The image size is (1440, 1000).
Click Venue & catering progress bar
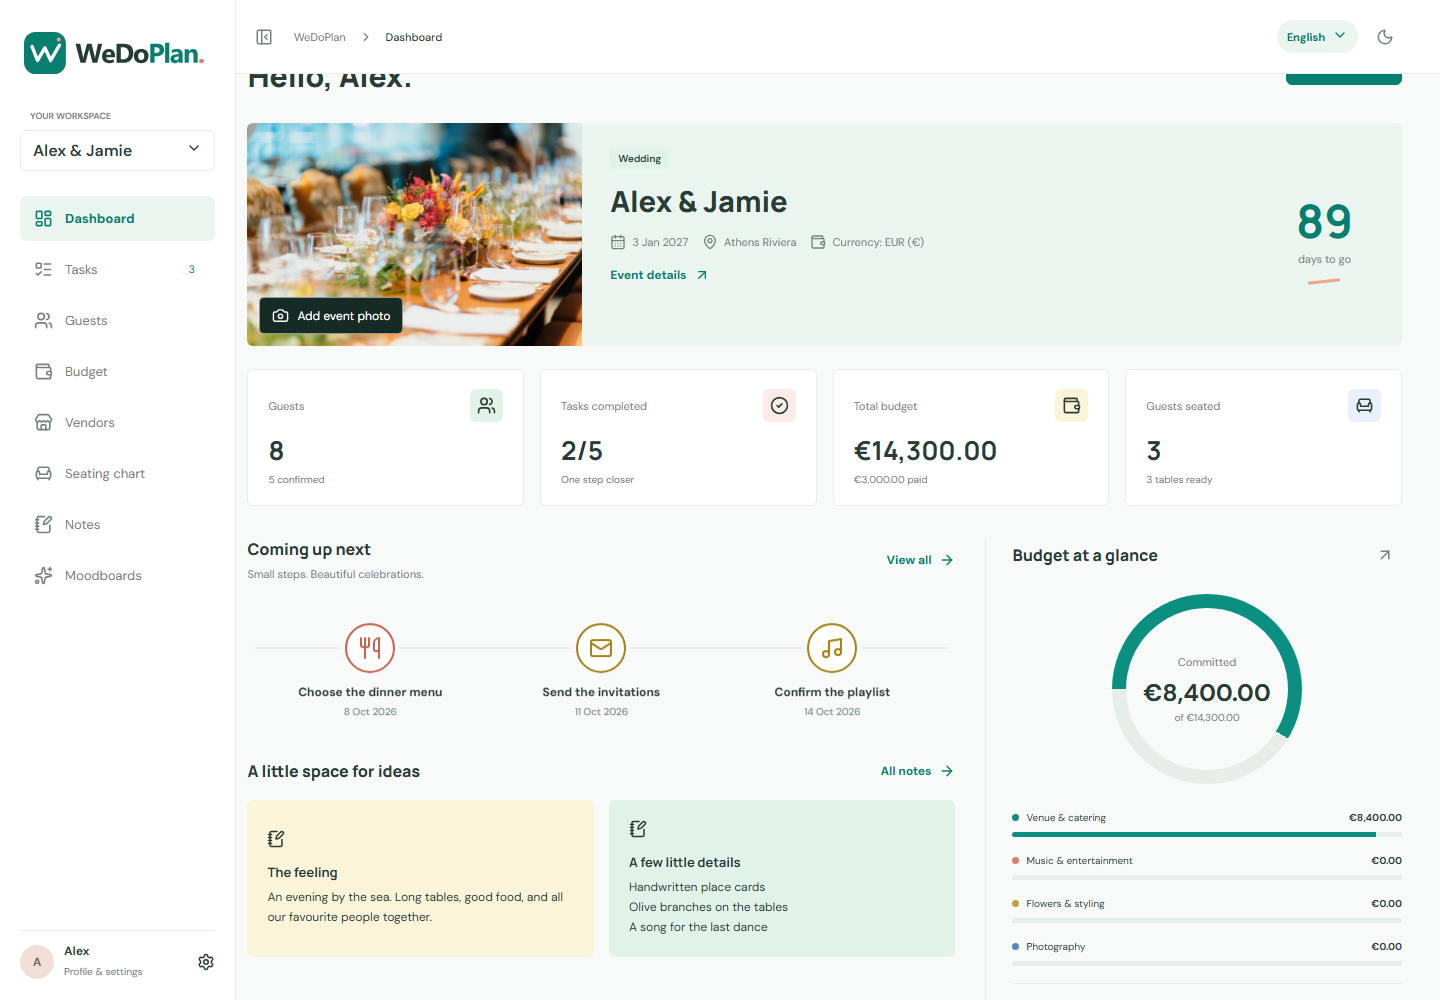1207,834
